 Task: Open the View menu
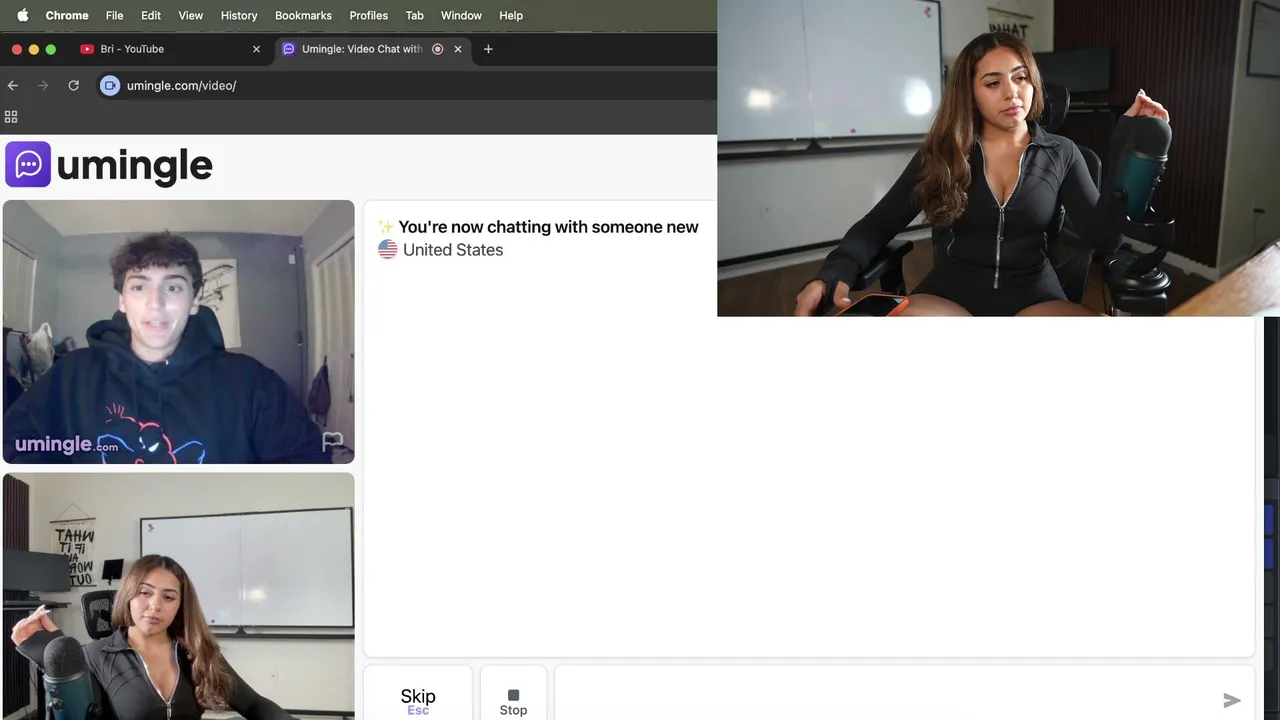pyautogui.click(x=190, y=15)
